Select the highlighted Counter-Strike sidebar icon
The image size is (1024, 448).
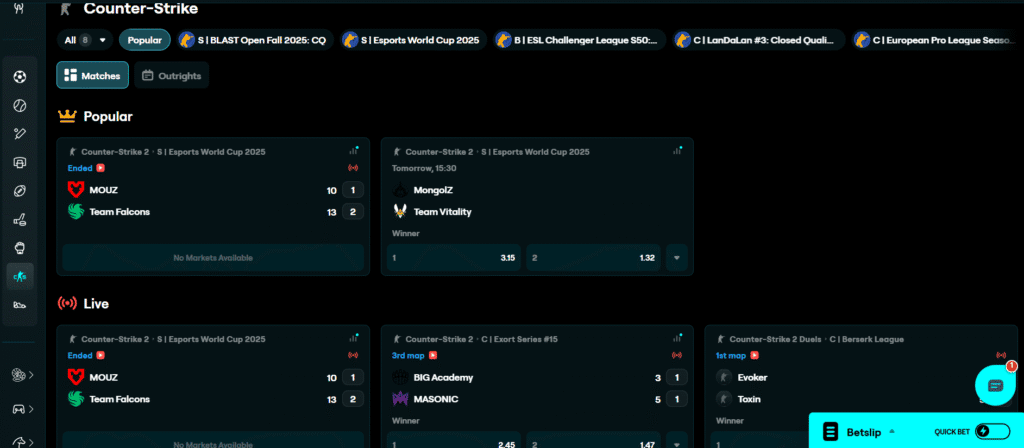[20, 276]
